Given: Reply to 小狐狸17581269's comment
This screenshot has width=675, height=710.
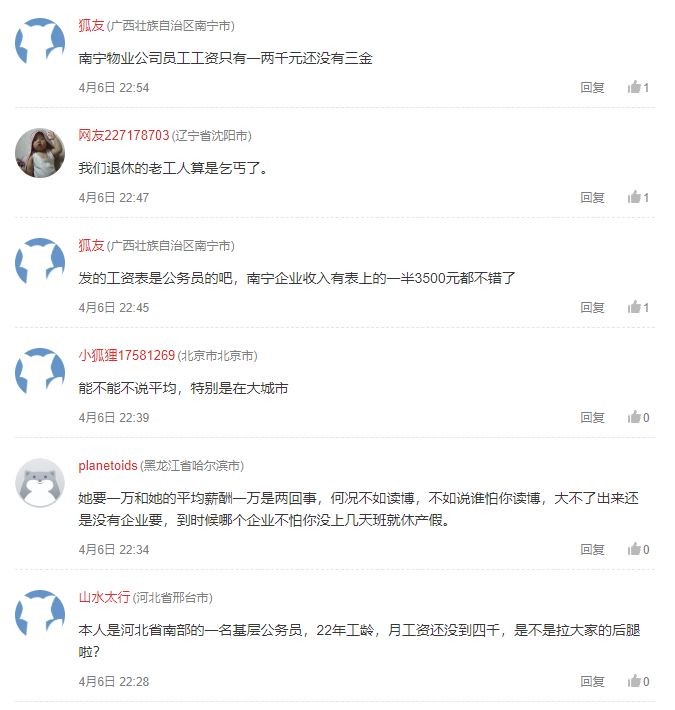Looking at the screenshot, I should click(592, 418).
